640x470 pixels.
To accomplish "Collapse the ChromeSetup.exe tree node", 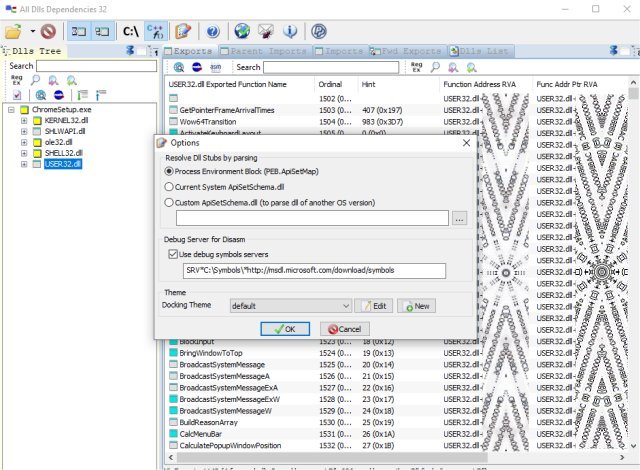I will click(x=11, y=110).
